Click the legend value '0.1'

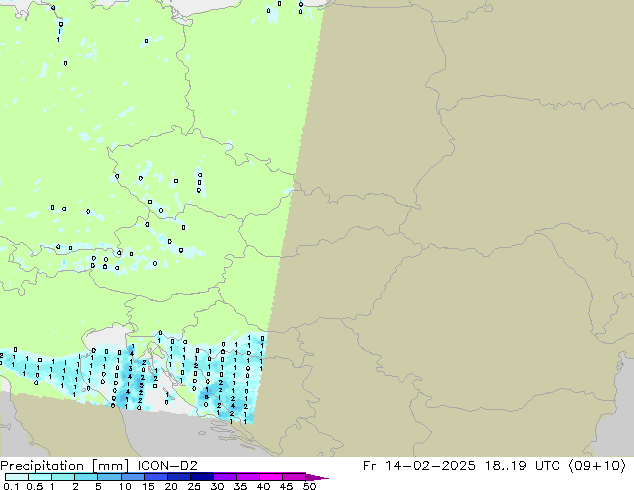(x=11, y=486)
